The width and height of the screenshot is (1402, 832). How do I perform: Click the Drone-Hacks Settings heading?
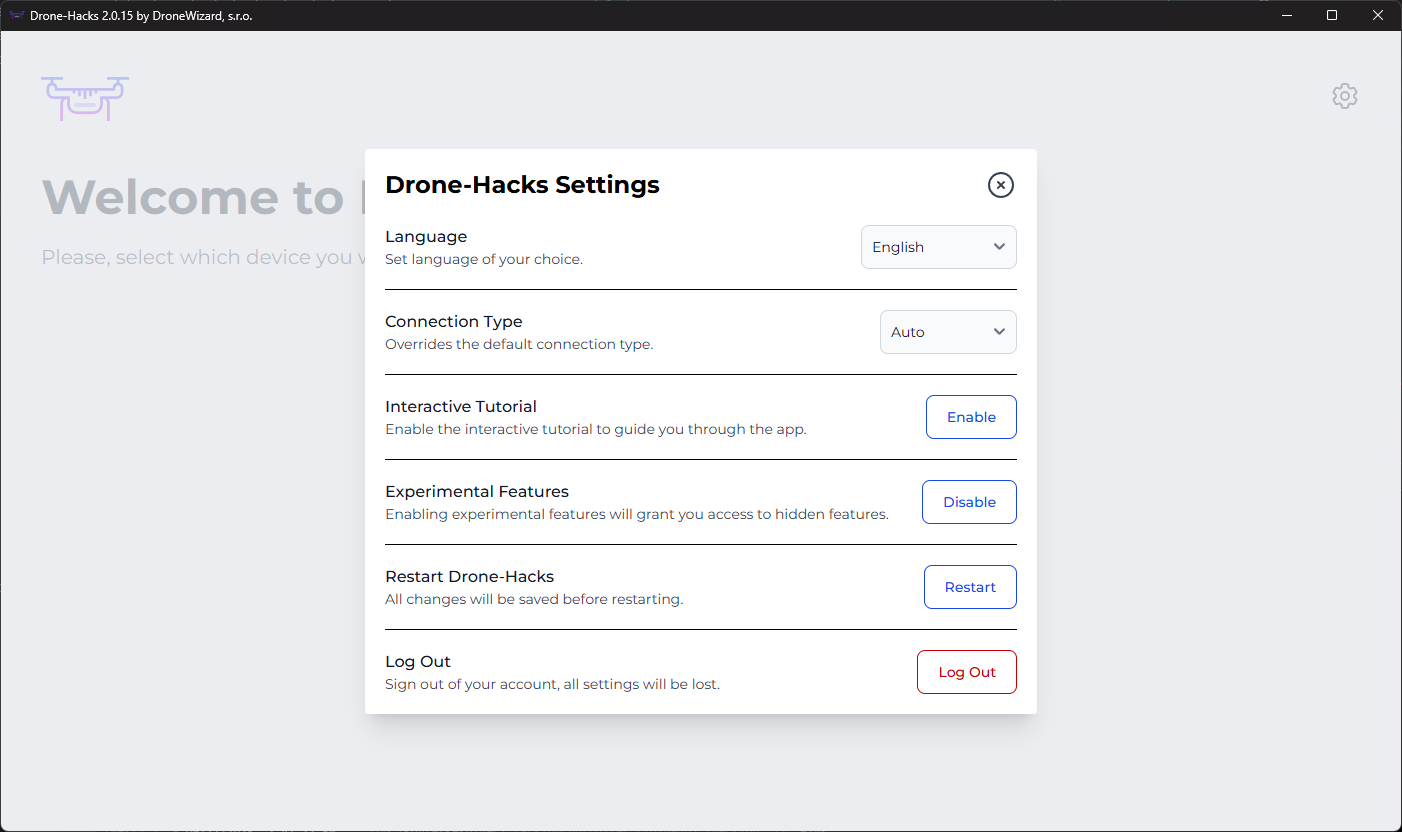pos(522,185)
